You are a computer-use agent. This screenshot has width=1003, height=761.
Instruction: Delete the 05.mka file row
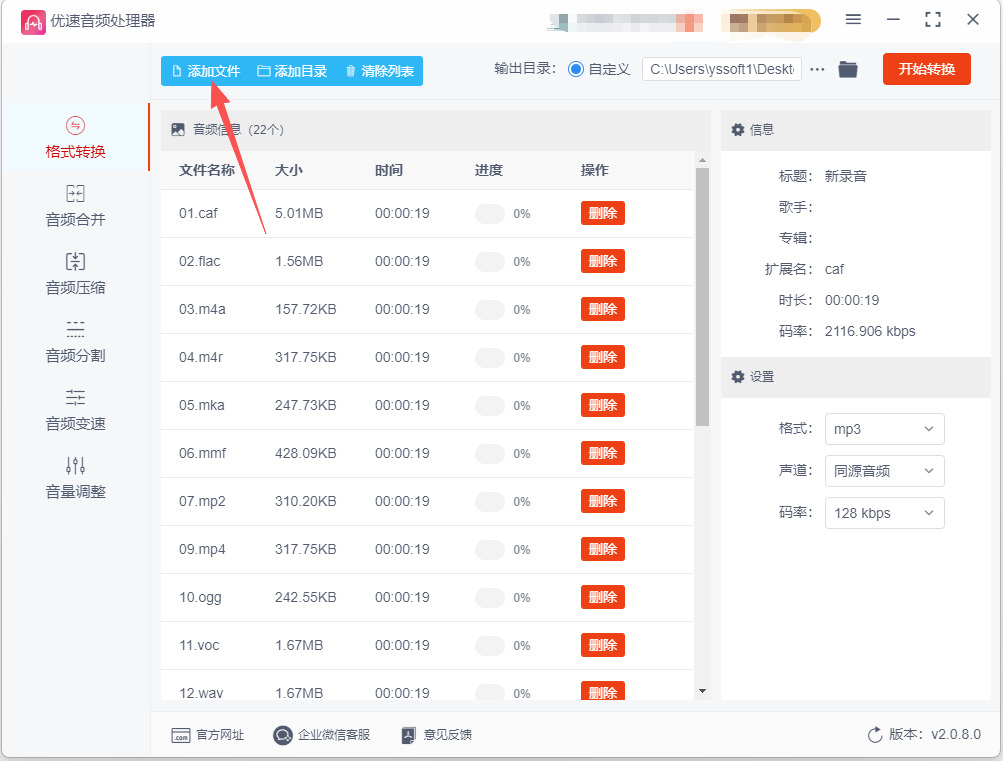tap(603, 405)
